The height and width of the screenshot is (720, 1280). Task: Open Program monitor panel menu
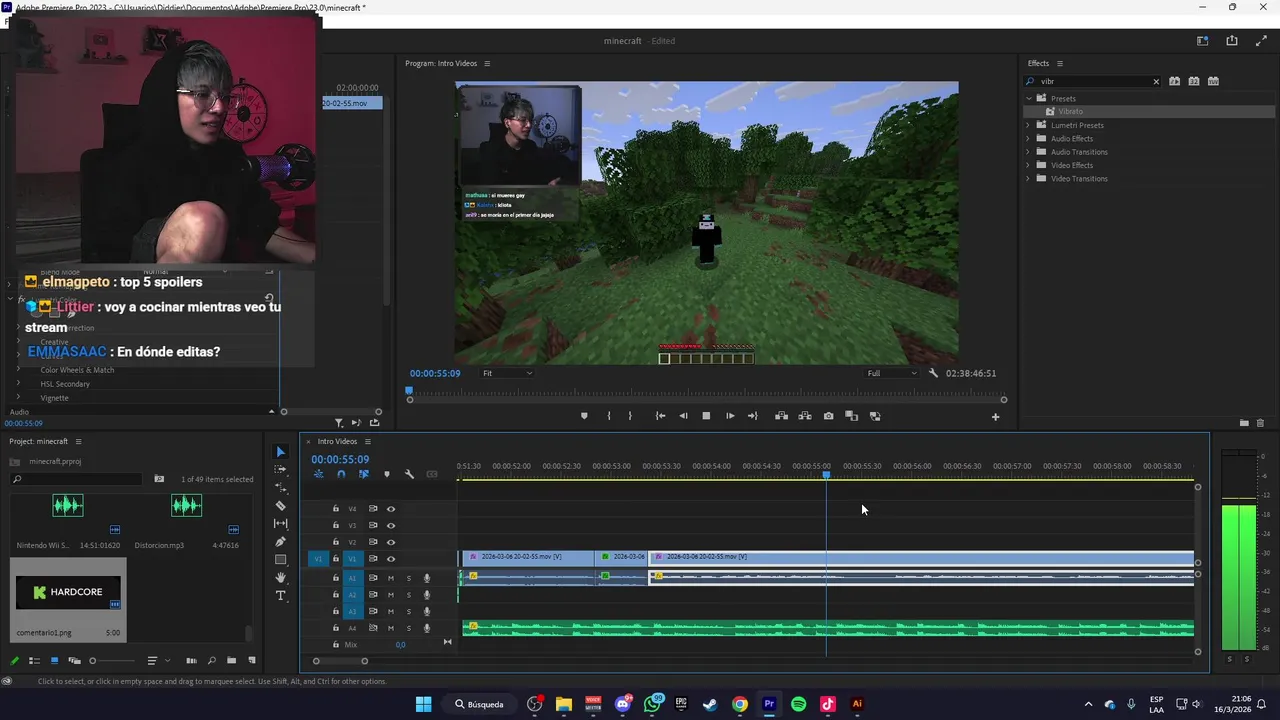tap(487, 63)
